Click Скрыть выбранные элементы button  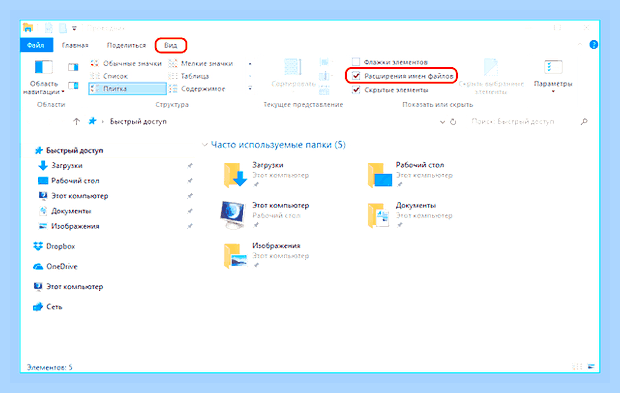(491, 77)
